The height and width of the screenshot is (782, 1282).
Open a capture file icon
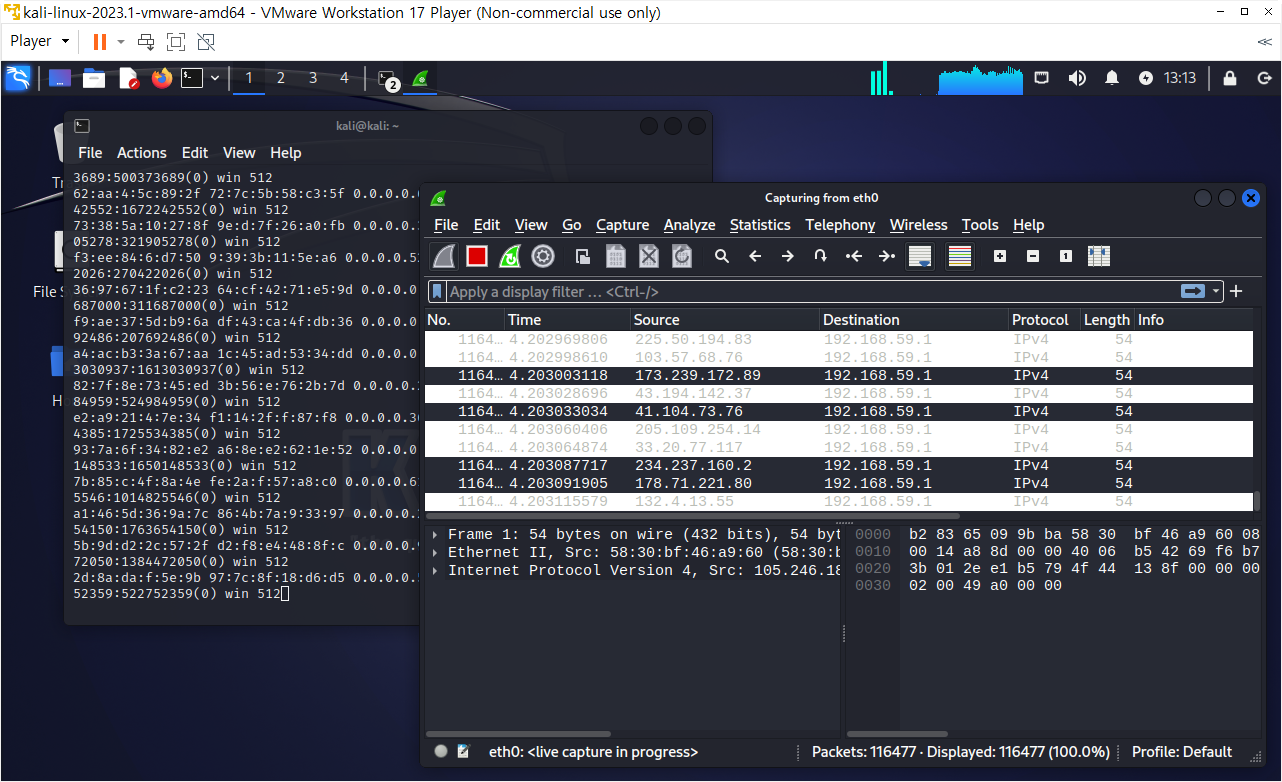coord(583,256)
